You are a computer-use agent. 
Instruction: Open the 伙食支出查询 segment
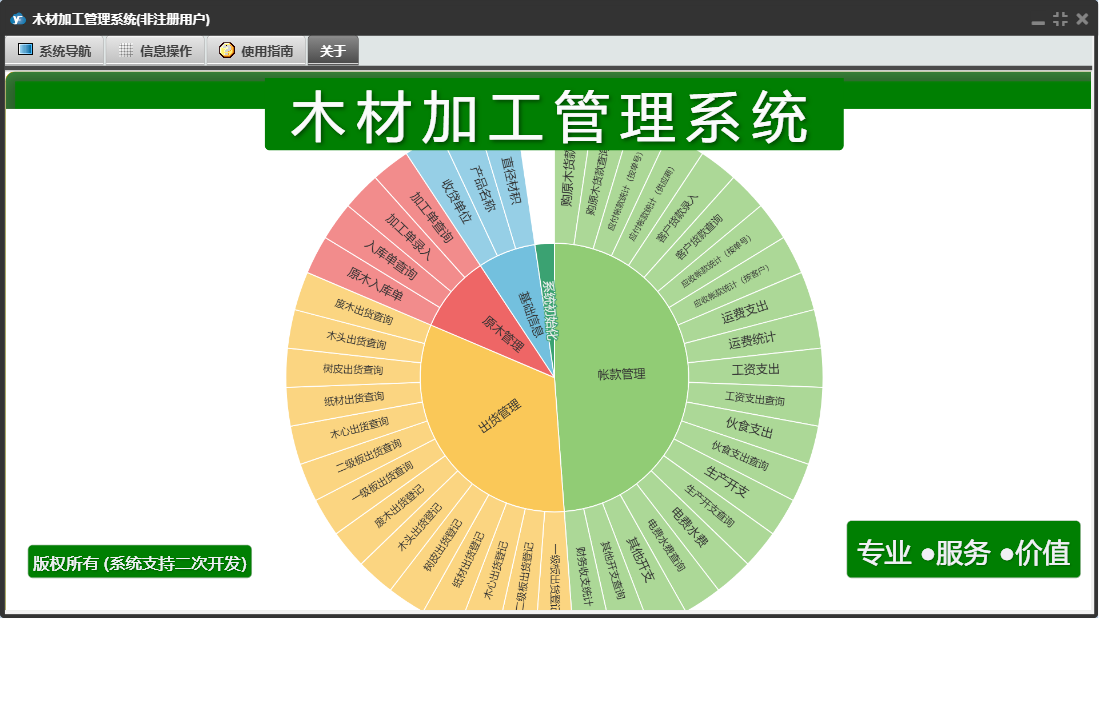tap(740, 455)
